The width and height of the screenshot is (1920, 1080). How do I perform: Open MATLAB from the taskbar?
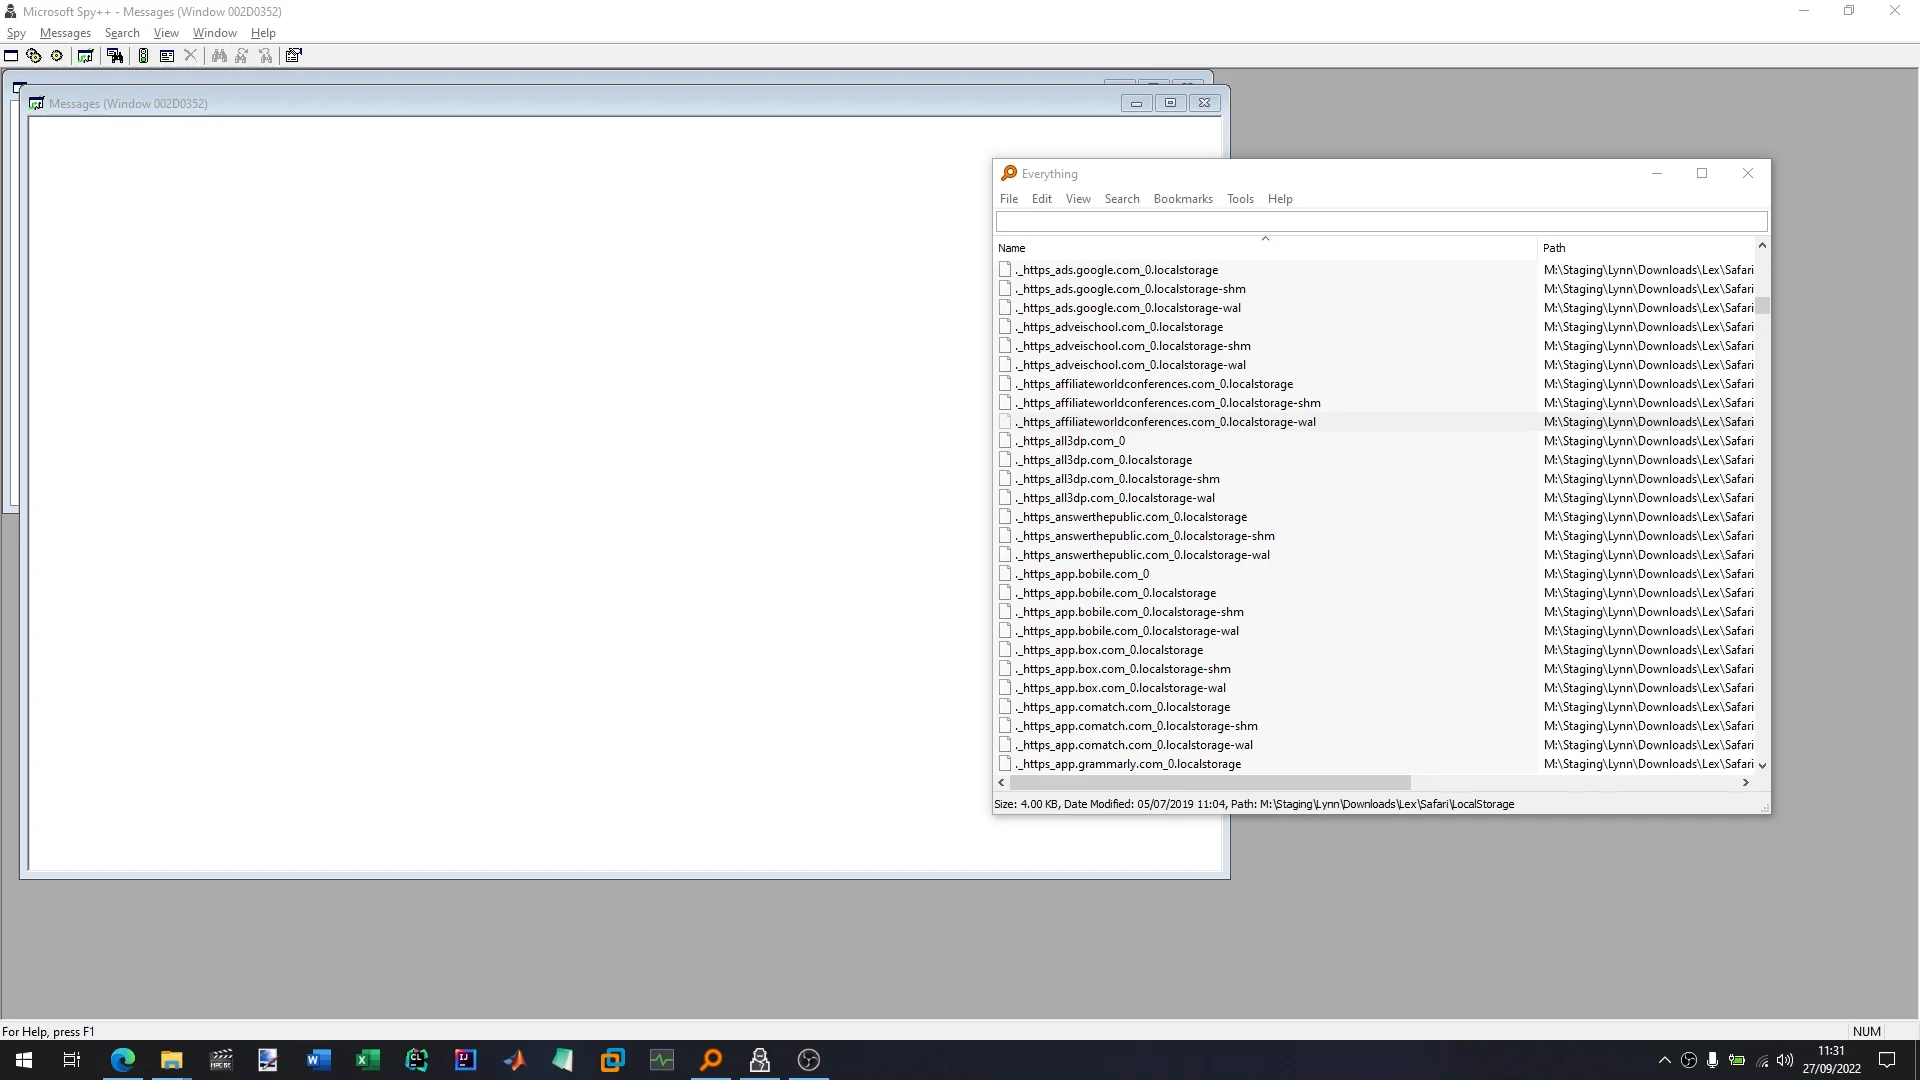pyautogui.click(x=515, y=1060)
